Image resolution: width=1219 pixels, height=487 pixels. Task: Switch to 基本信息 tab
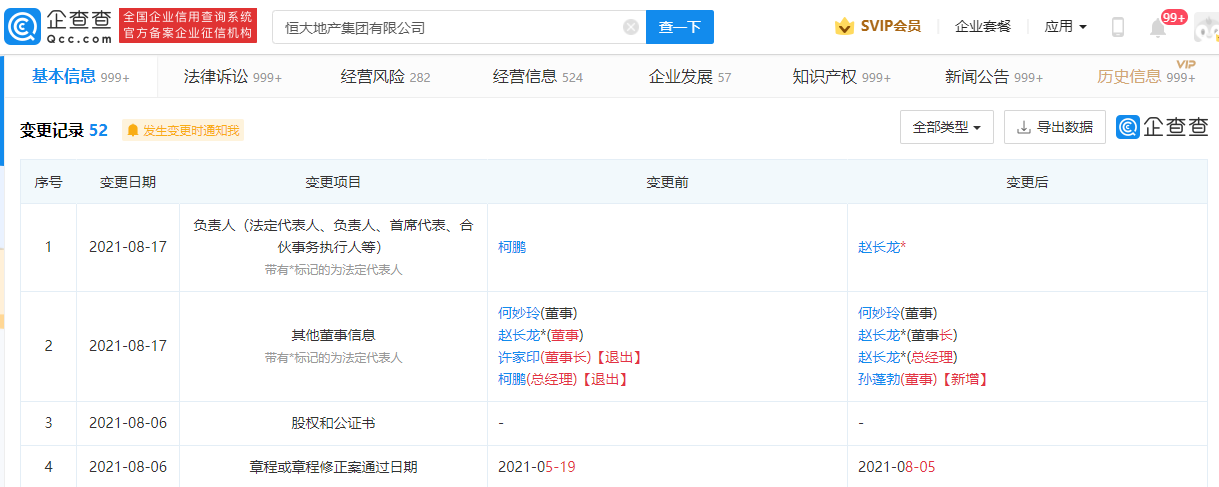pos(81,76)
